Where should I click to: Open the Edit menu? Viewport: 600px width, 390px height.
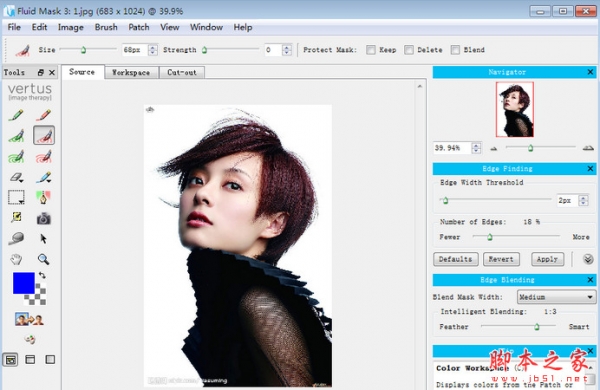(x=39, y=27)
